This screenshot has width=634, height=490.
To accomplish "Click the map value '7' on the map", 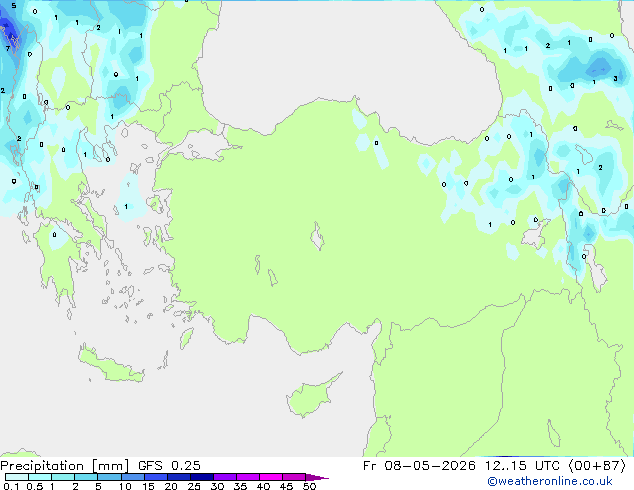I will 8,49.
